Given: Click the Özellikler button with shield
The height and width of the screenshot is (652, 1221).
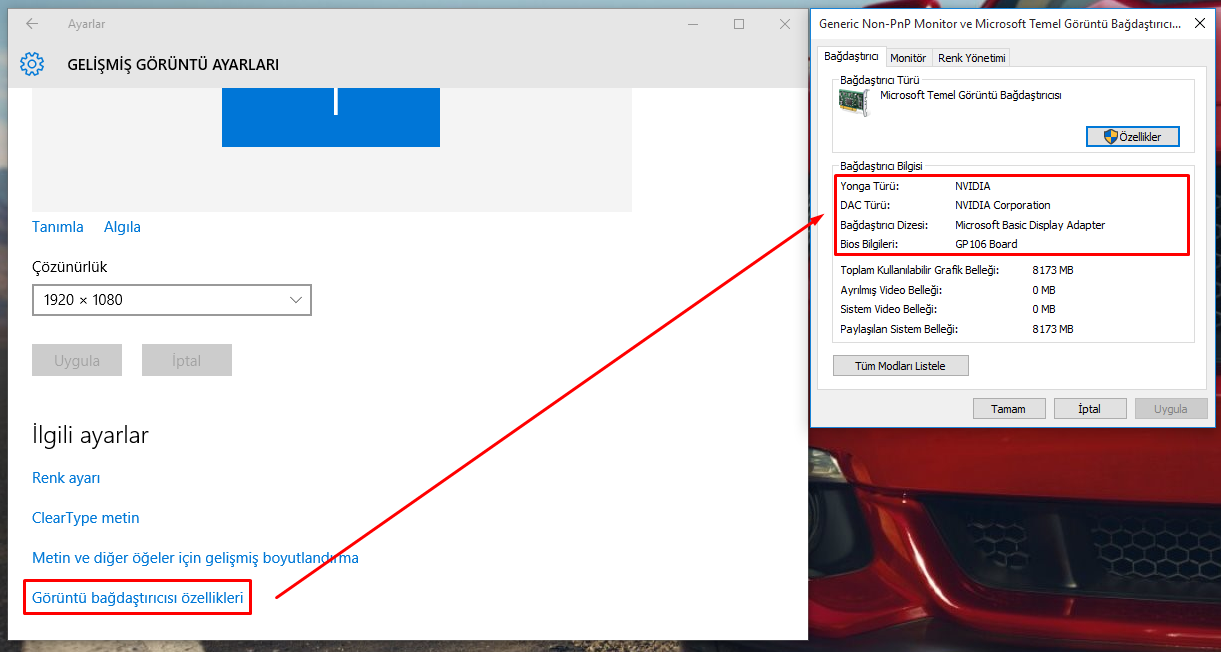Looking at the screenshot, I should point(1132,137).
